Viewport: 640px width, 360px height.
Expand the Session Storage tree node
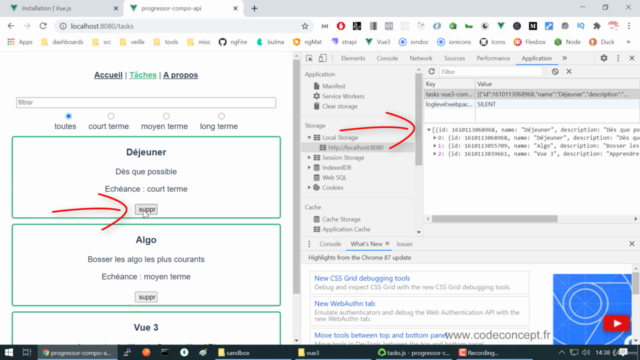[x=309, y=158]
